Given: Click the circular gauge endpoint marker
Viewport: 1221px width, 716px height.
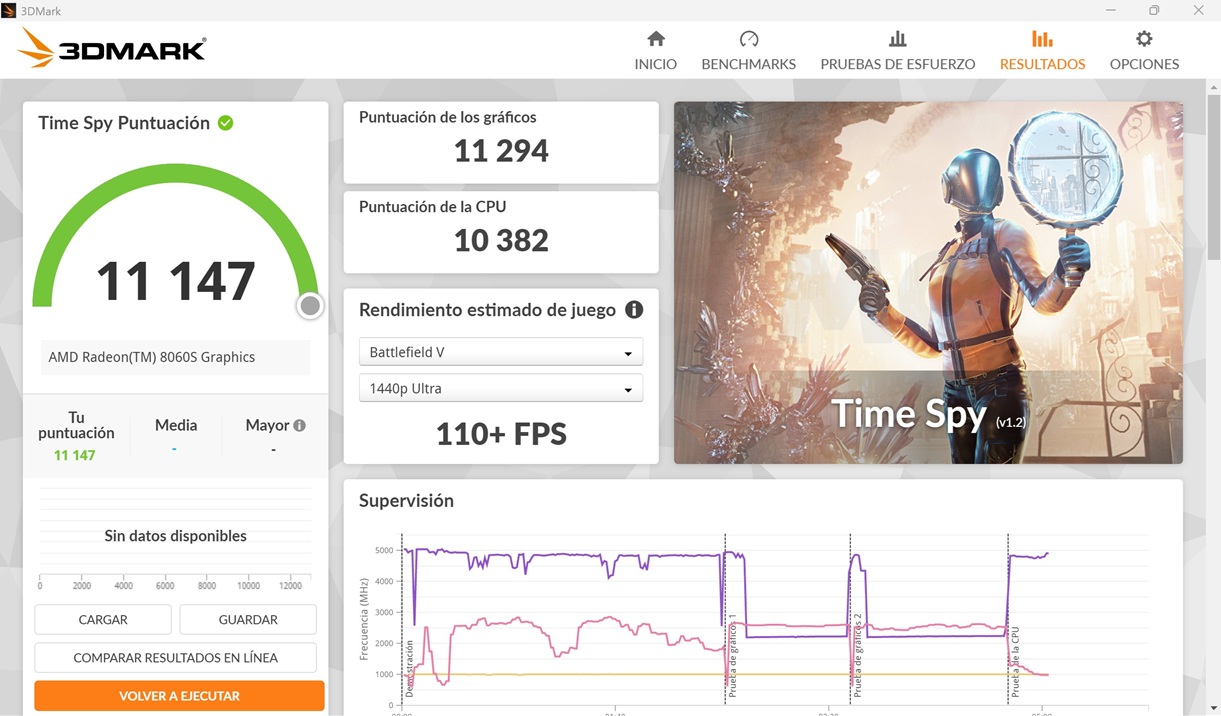Looking at the screenshot, I should 309,305.
